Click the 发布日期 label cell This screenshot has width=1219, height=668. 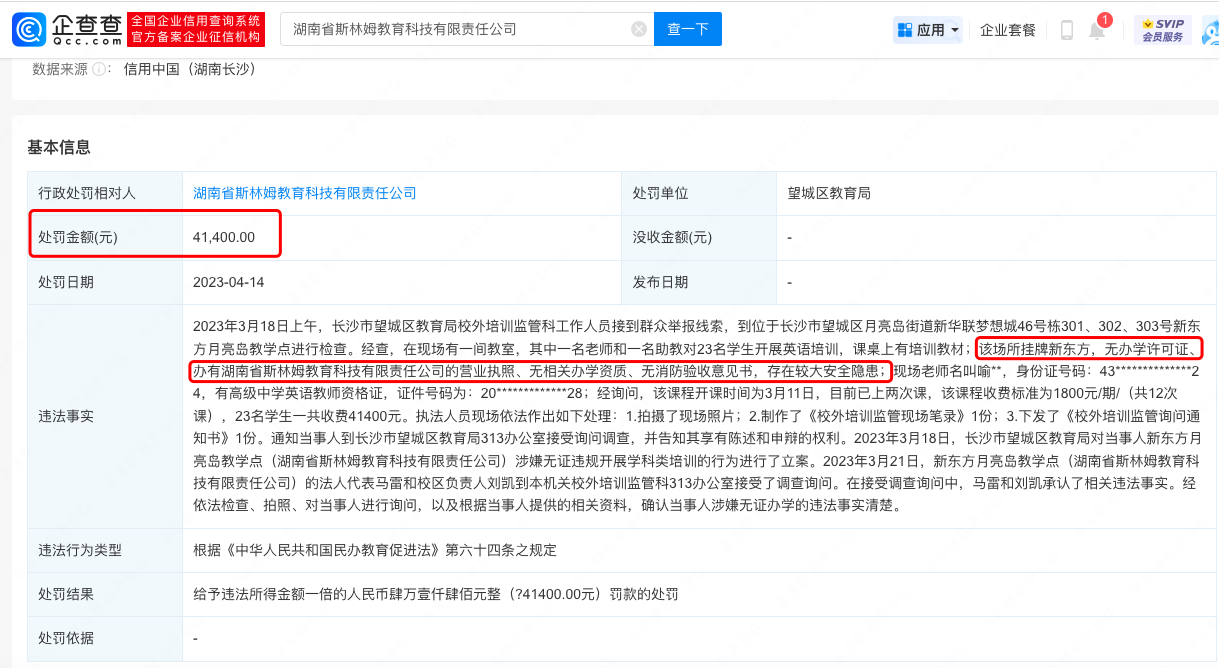point(699,282)
